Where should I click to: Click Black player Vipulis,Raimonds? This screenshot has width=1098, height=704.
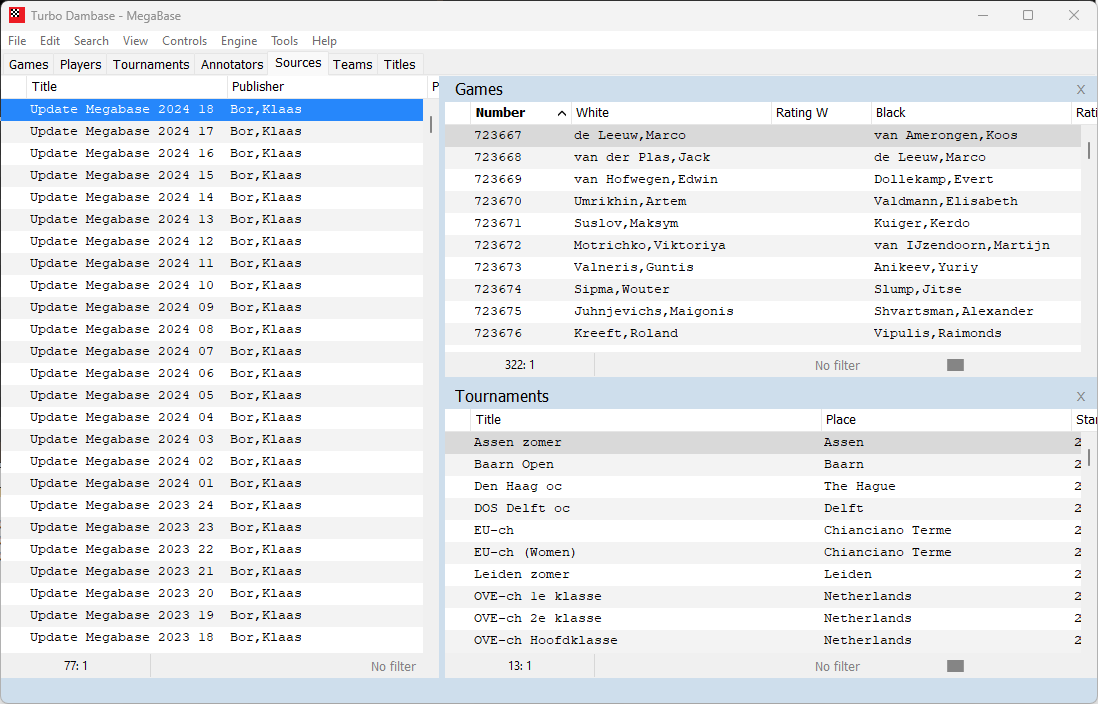pyautogui.click(x=937, y=333)
